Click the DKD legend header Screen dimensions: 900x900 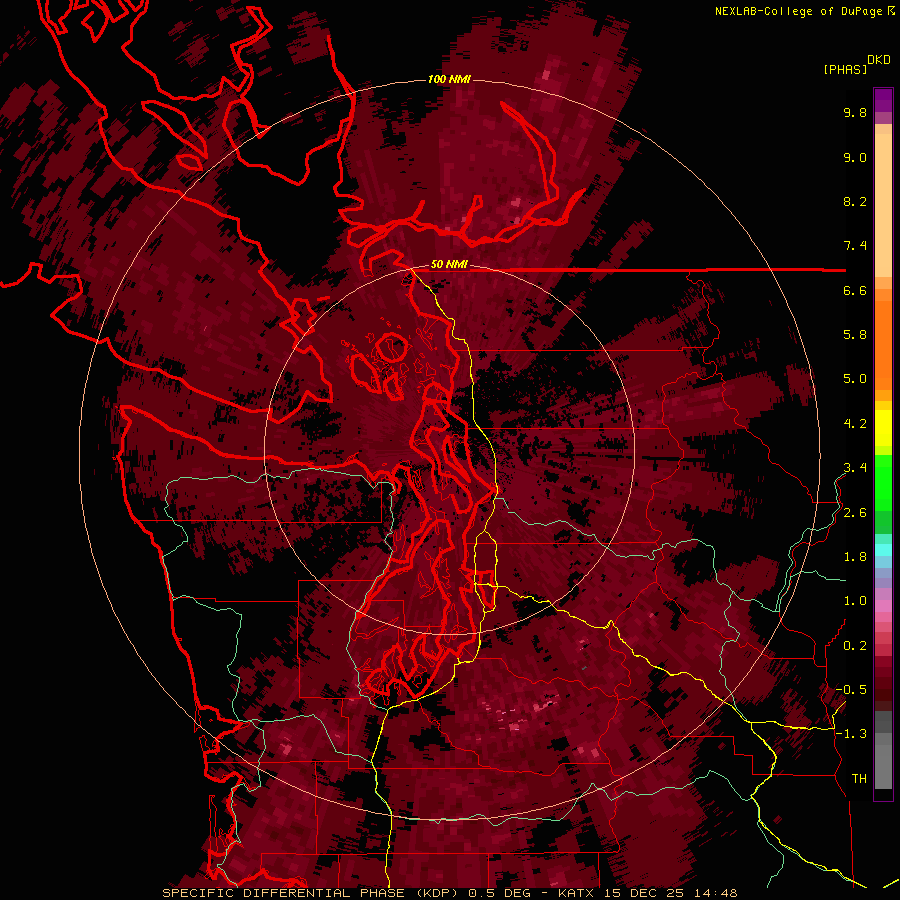pyautogui.click(x=879, y=60)
